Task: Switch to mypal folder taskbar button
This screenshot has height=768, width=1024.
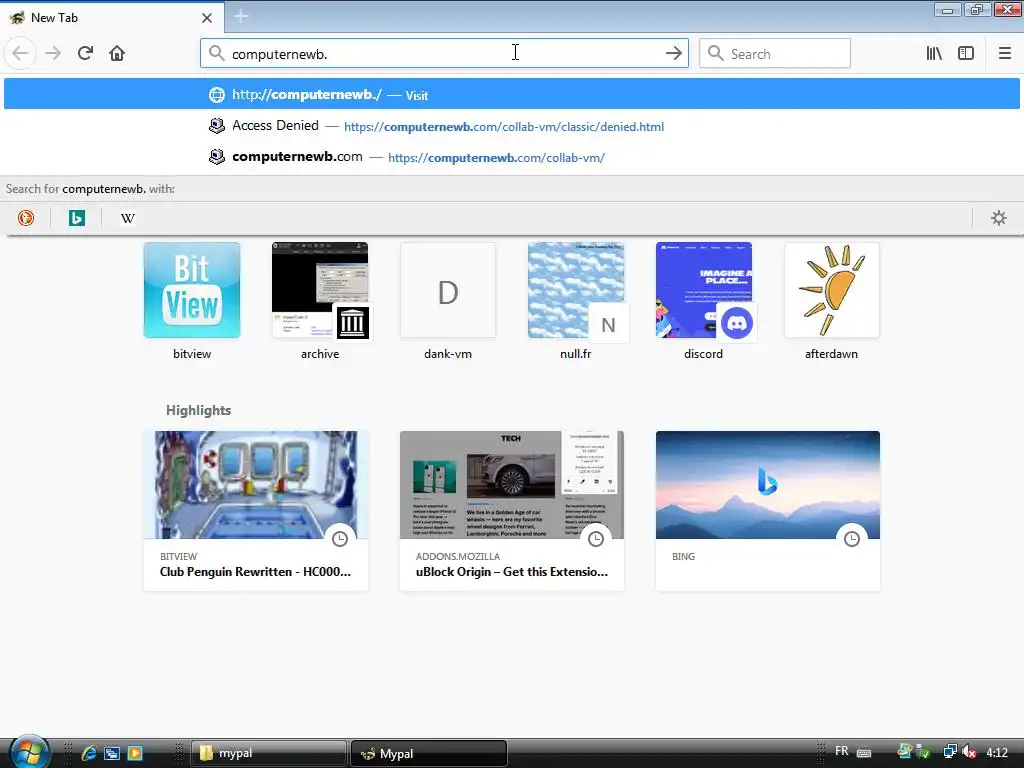Action: pyautogui.click(x=269, y=753)
